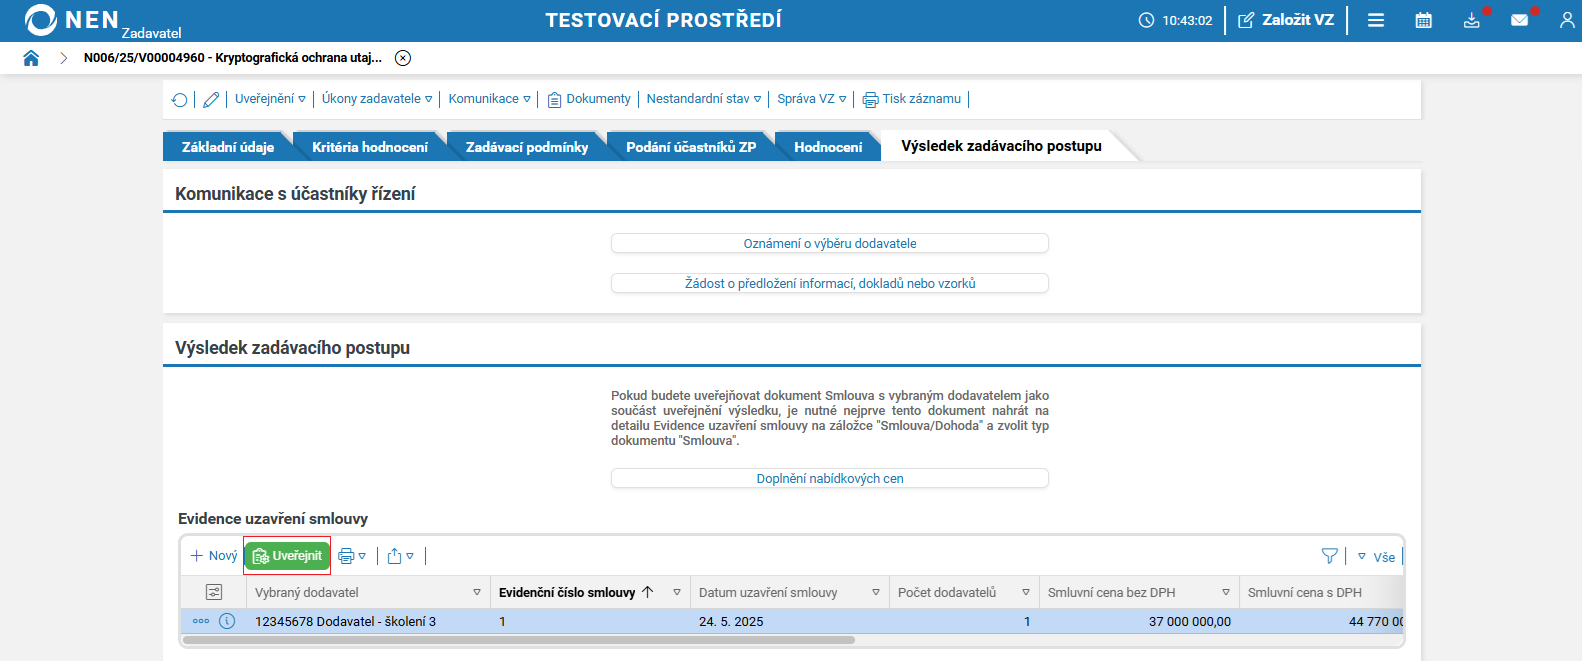The width and height of the screenshot is (1582, 661).
Task: Click Smluvní cena s DPH header
Action: tap(1305, 593)
